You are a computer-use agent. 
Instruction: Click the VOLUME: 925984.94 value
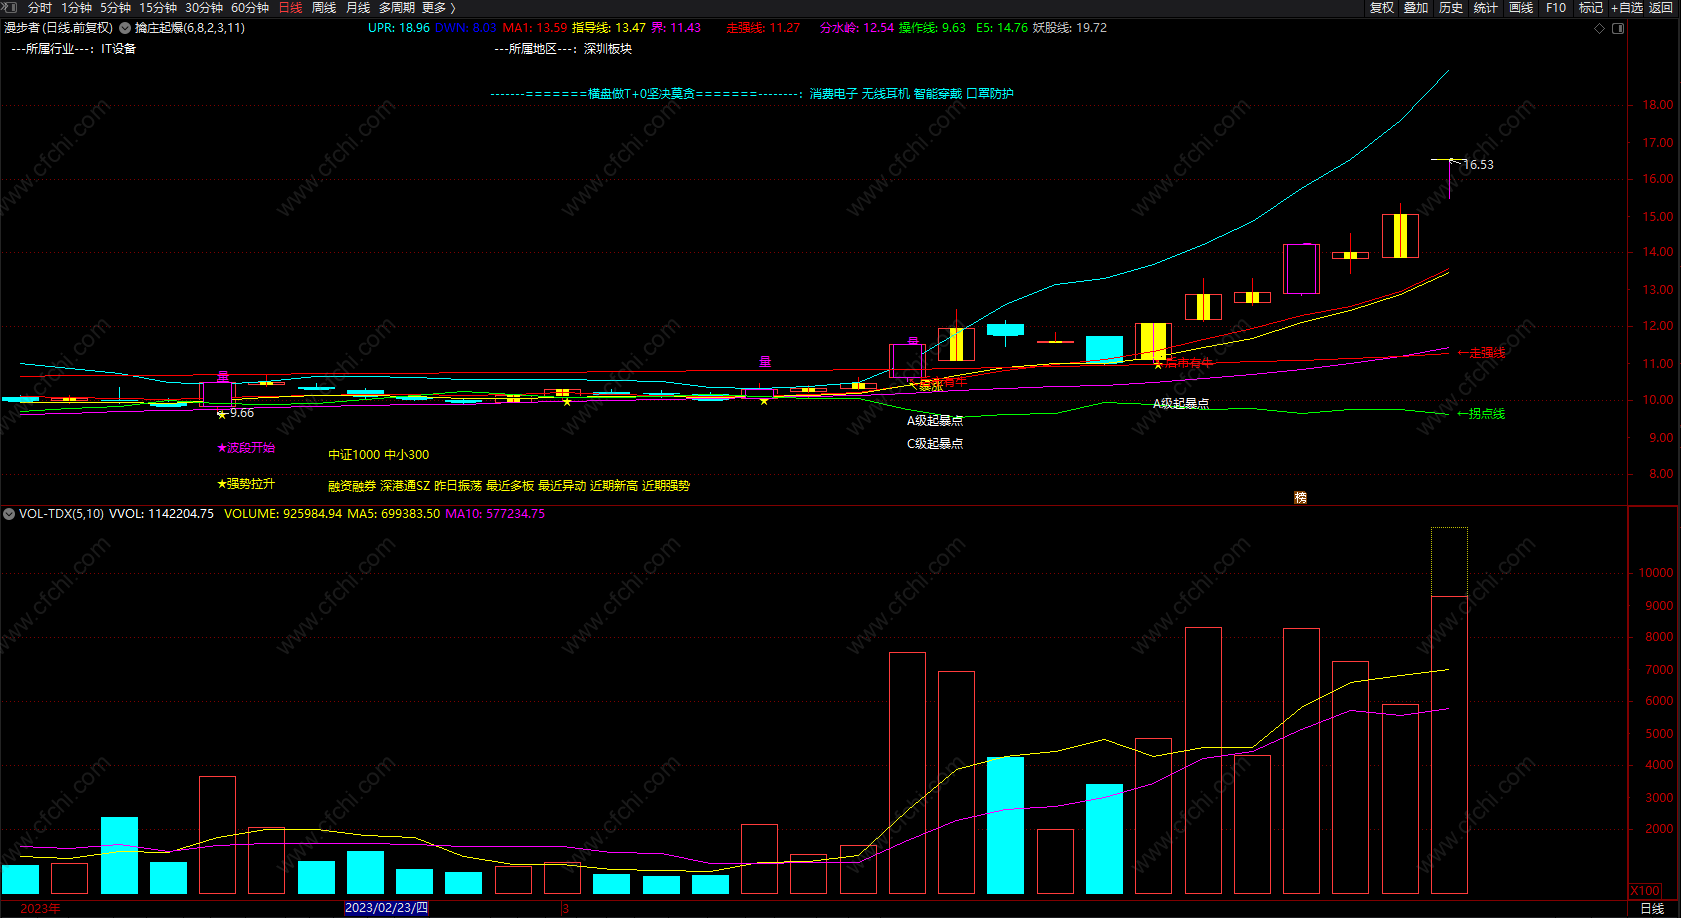tap(283, 514)
